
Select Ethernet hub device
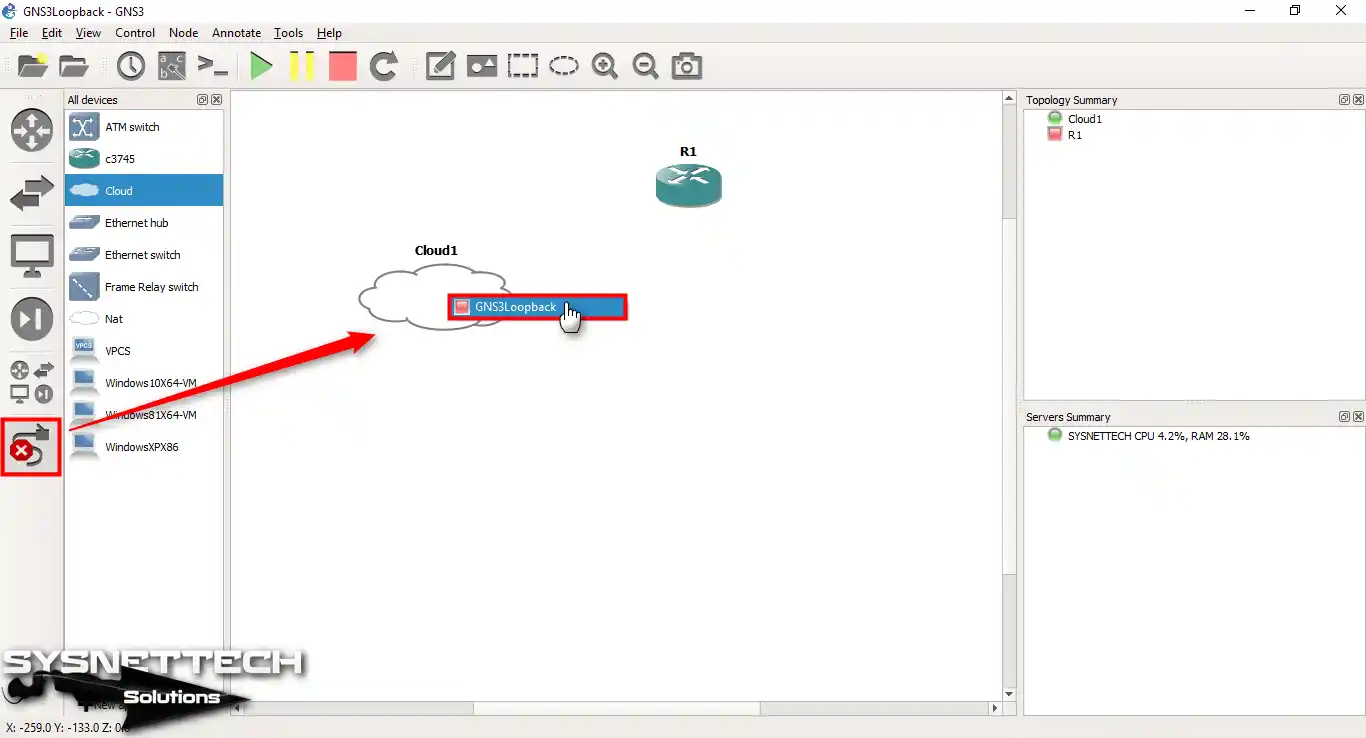pyautogui.click(x=144, y=223)
